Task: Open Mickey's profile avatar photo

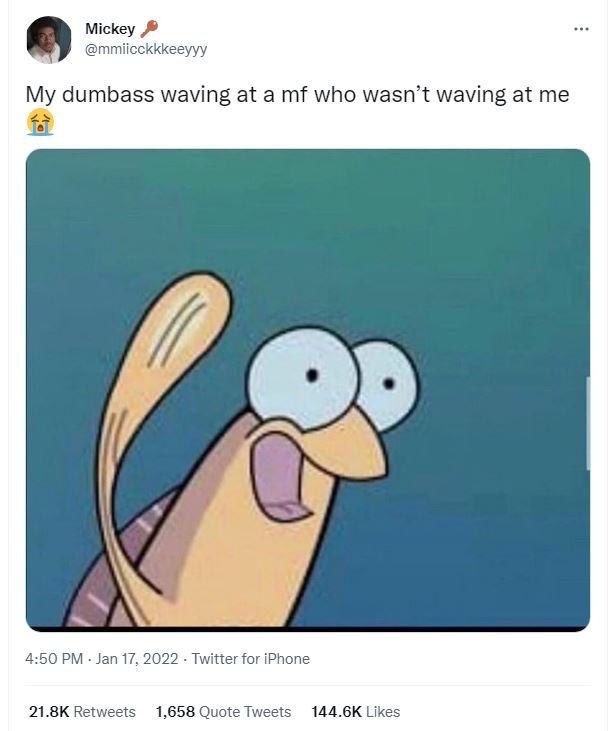Action: click(x=49, y=40)
